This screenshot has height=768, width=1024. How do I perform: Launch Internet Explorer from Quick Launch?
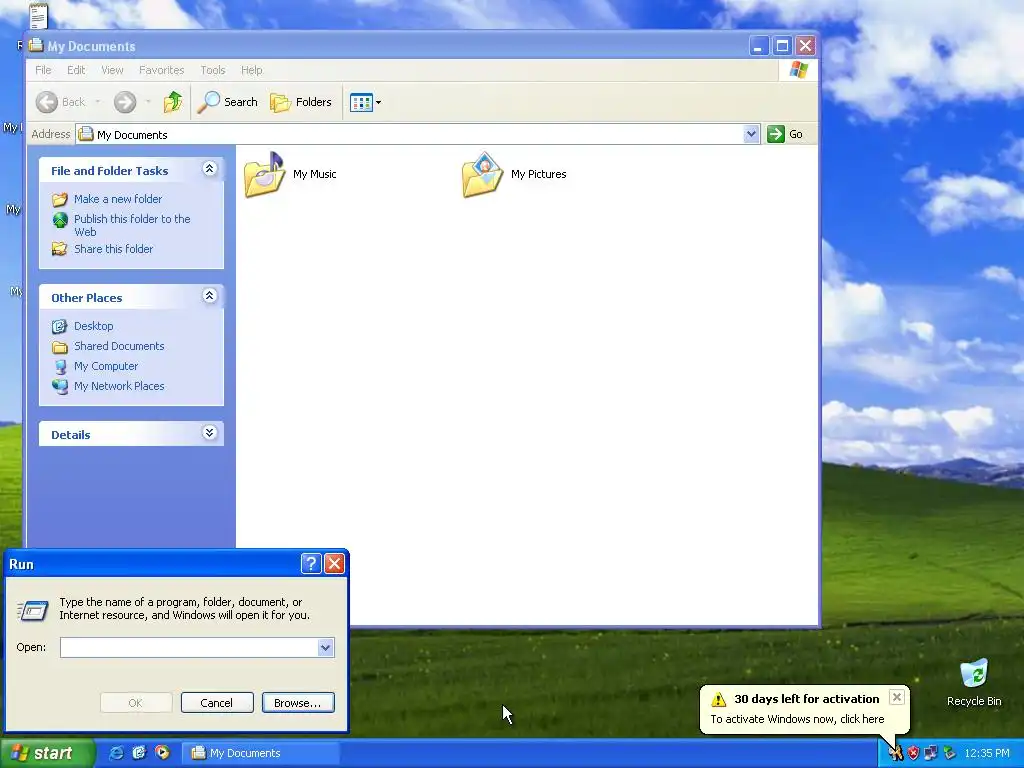(x=116, y=753)
